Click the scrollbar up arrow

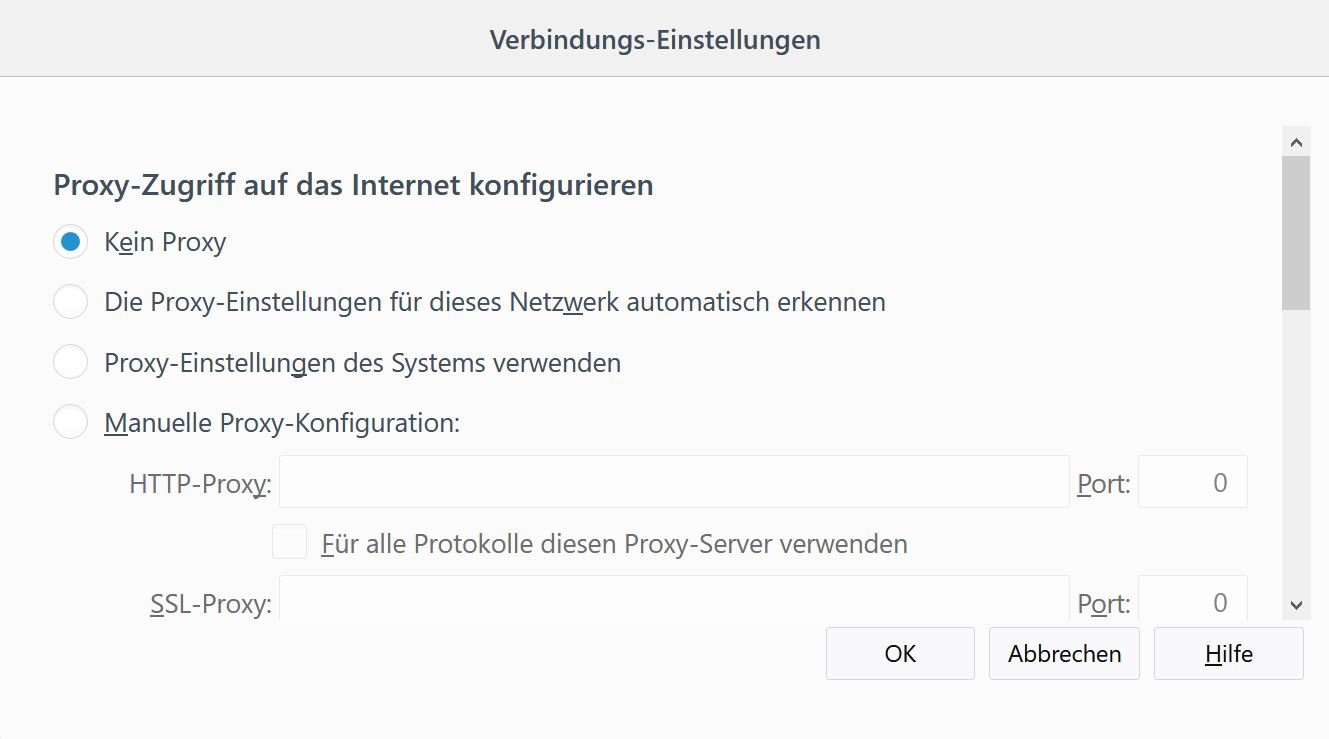1296,141
